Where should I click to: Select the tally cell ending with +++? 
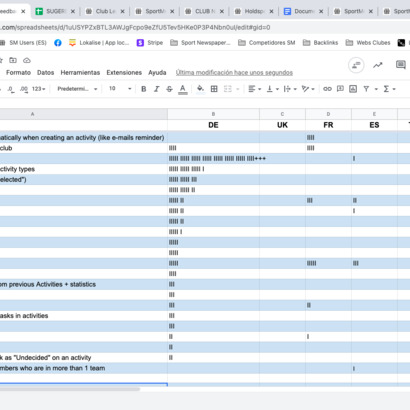pos(213,158)
